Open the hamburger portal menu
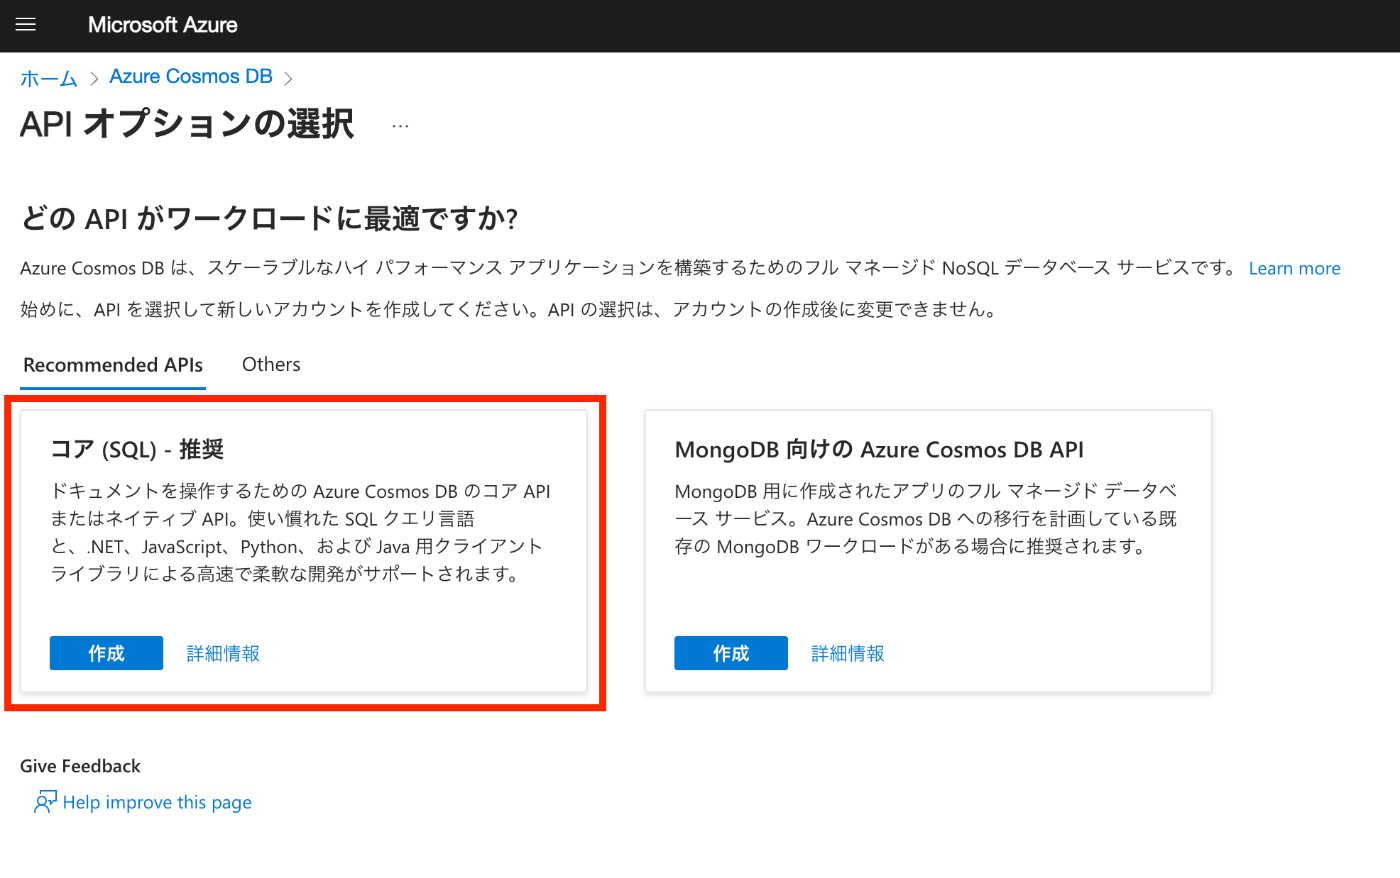 point(26,25)
